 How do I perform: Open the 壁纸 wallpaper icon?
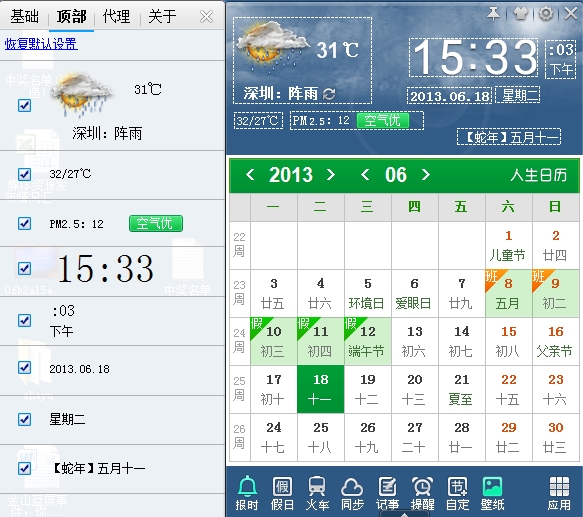[x=492, y=492]
